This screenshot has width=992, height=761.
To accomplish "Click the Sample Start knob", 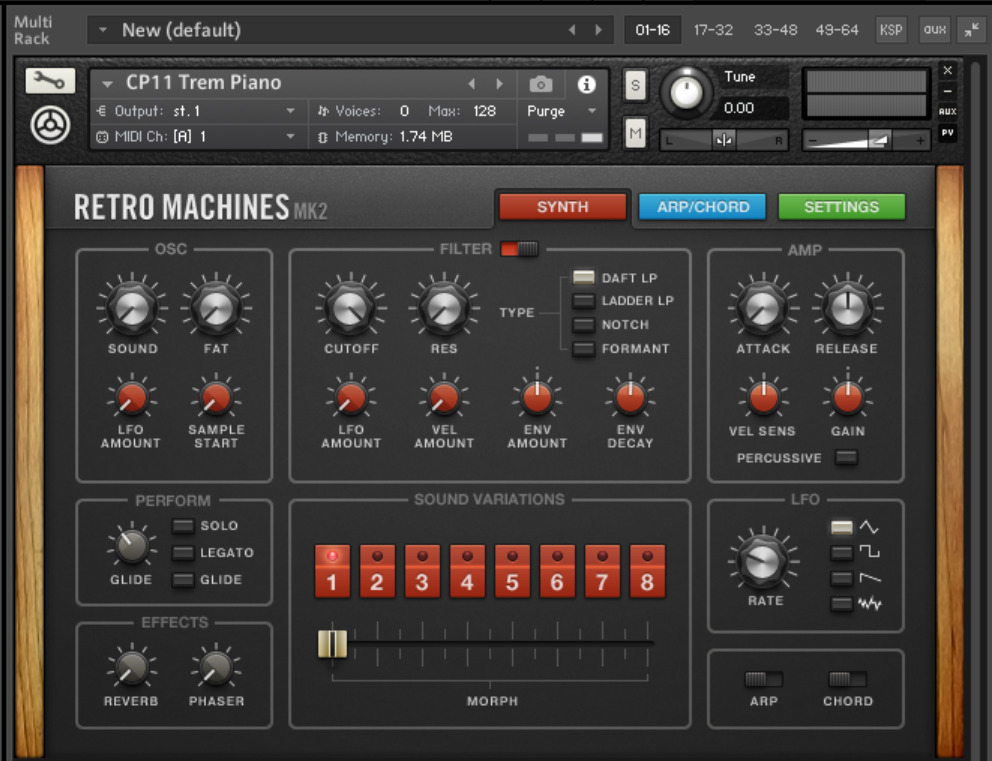I will point(216,399).
